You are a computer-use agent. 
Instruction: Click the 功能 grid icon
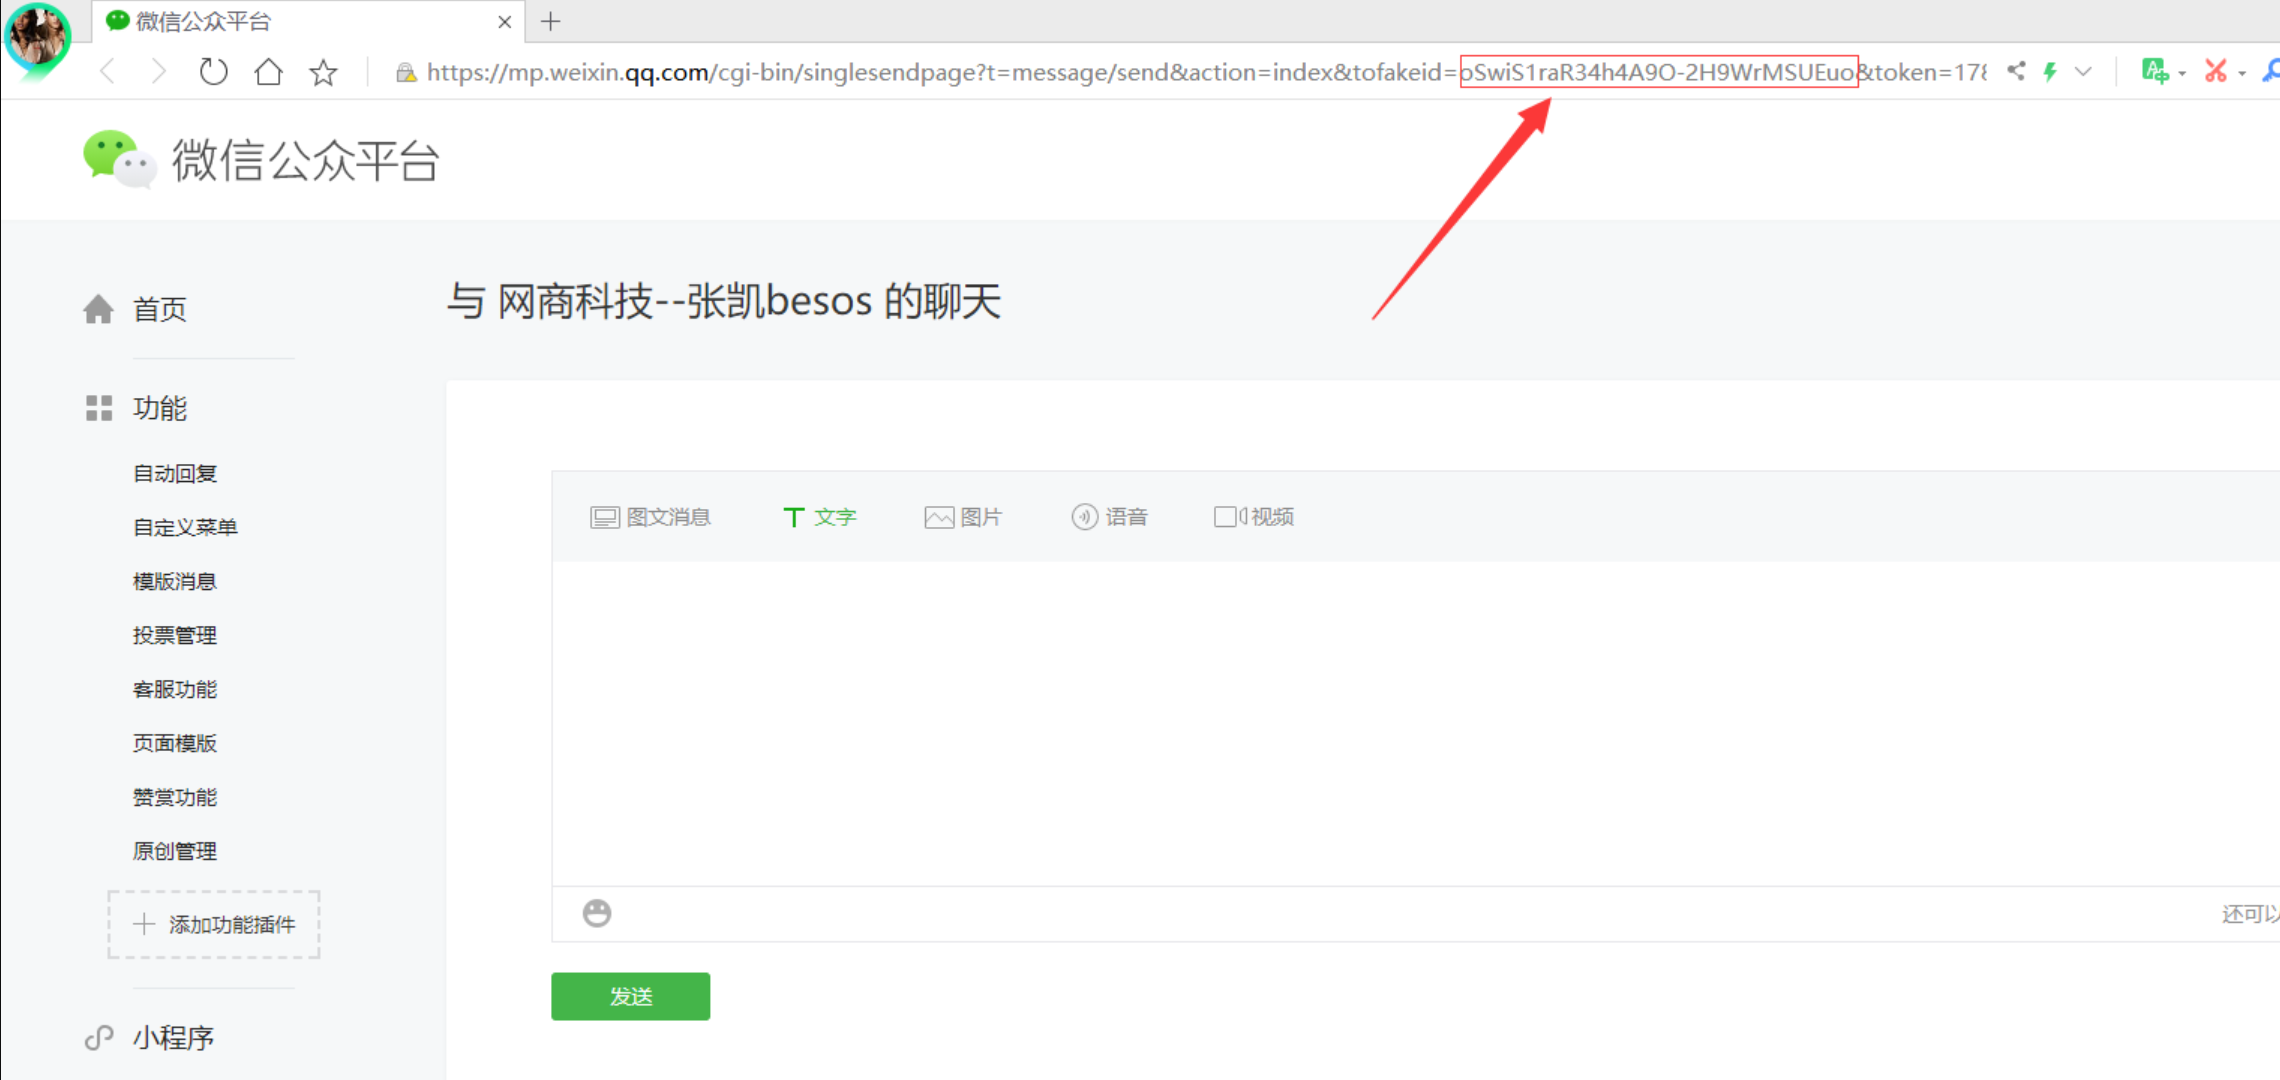pos(98,408)
